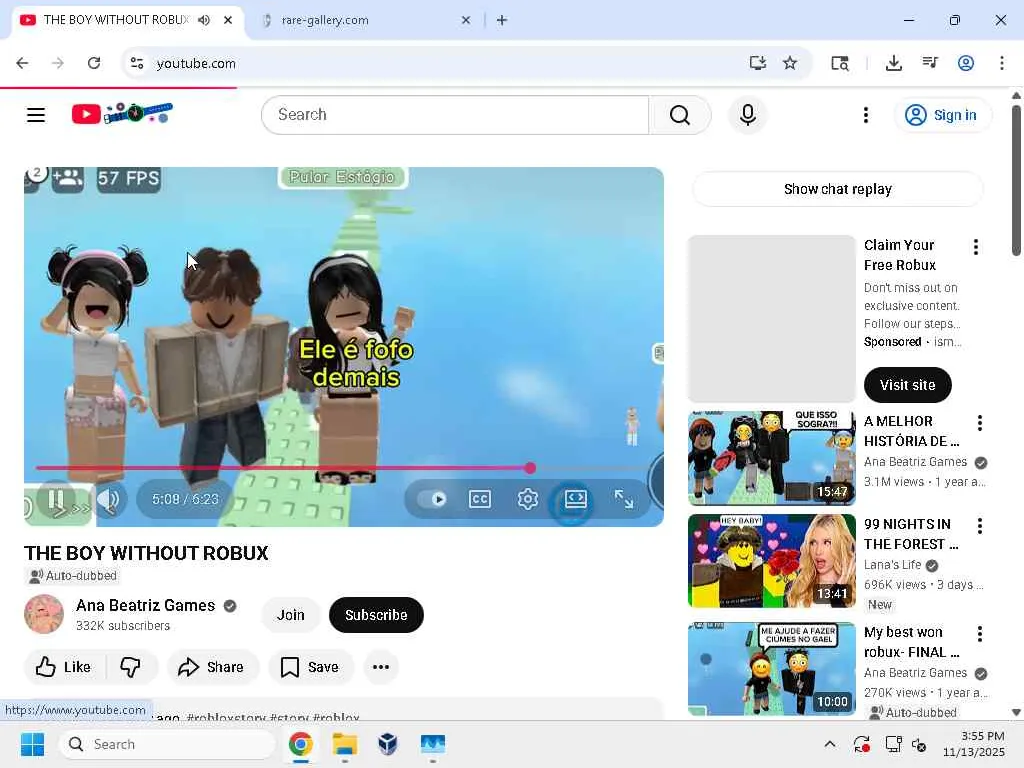Open the Ana Beatriz Games channel avatar
The image size is (1024, 768).
tap(44, 614)
